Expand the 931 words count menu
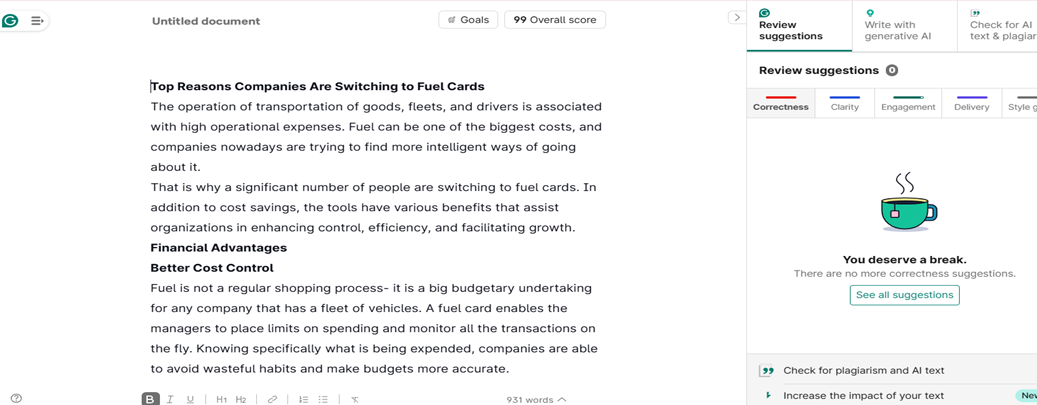The height and width of the screenshot is (405, 1037). coord(536,399)
